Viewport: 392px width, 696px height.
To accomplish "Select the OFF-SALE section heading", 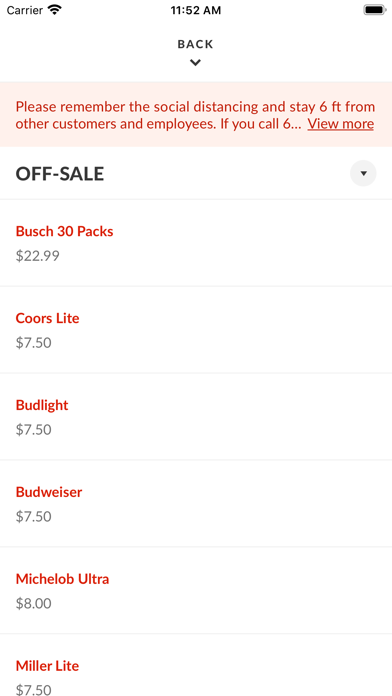I will coord(60,174).
